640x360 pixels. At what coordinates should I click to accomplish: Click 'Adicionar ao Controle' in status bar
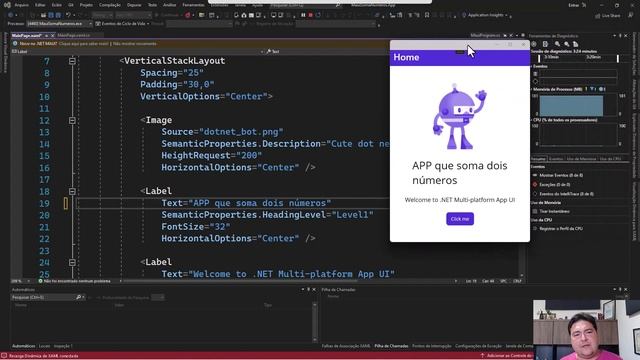coord(506,356)
